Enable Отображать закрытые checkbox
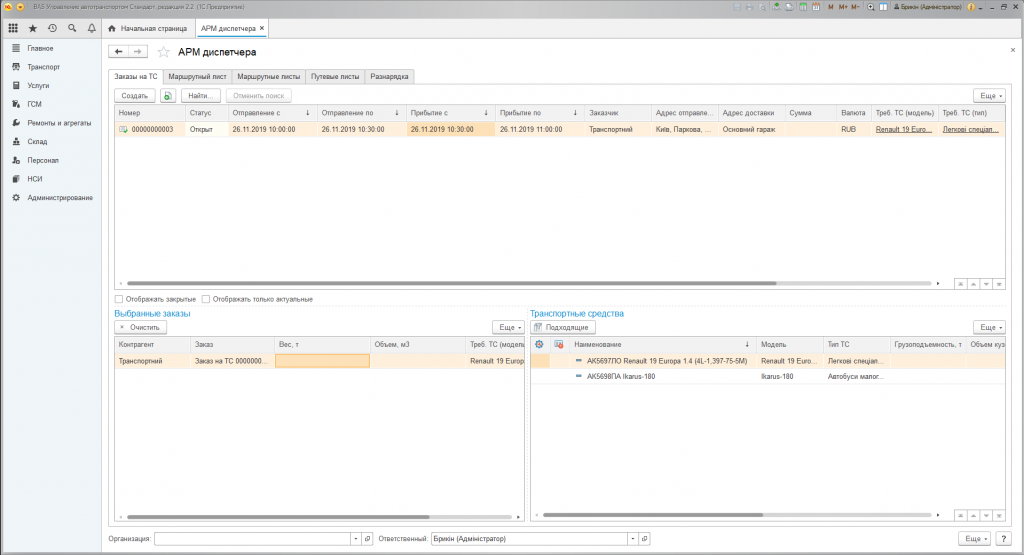 (119, 299)
